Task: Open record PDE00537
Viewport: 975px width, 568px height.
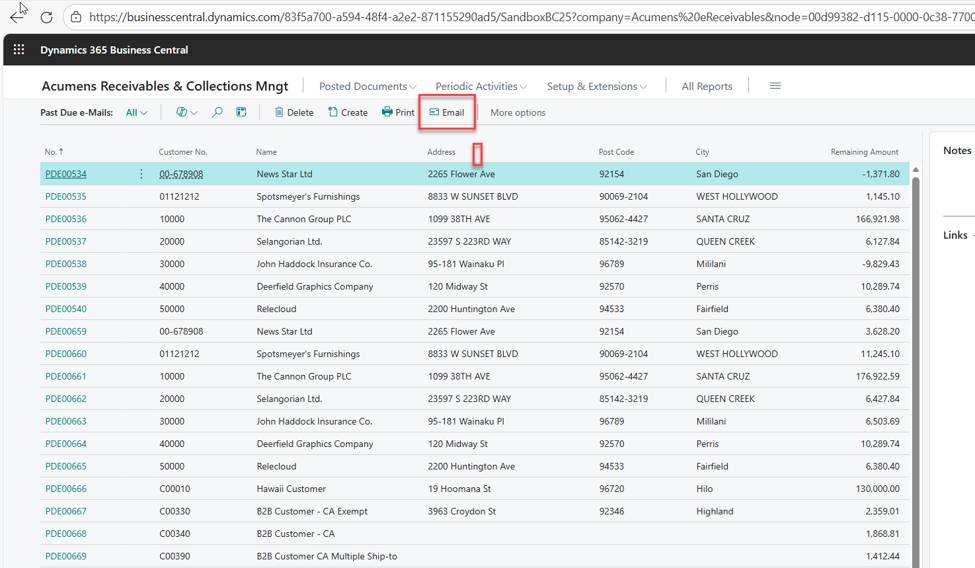Action: 65,241
